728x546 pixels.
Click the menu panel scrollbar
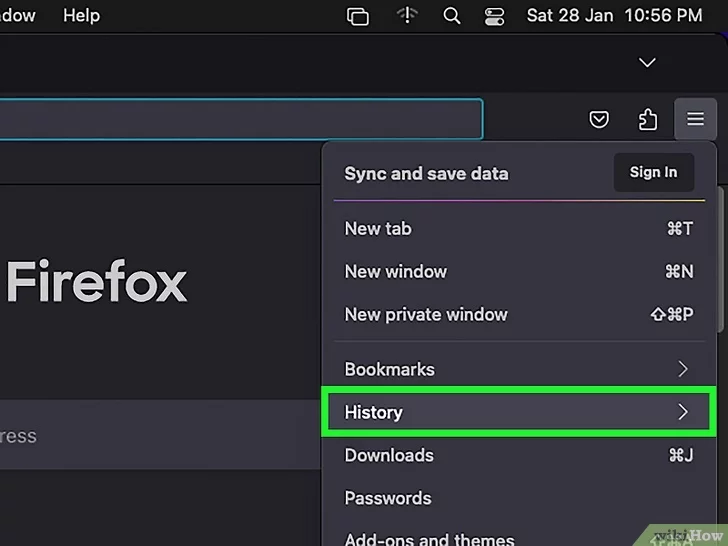[721, 260]
